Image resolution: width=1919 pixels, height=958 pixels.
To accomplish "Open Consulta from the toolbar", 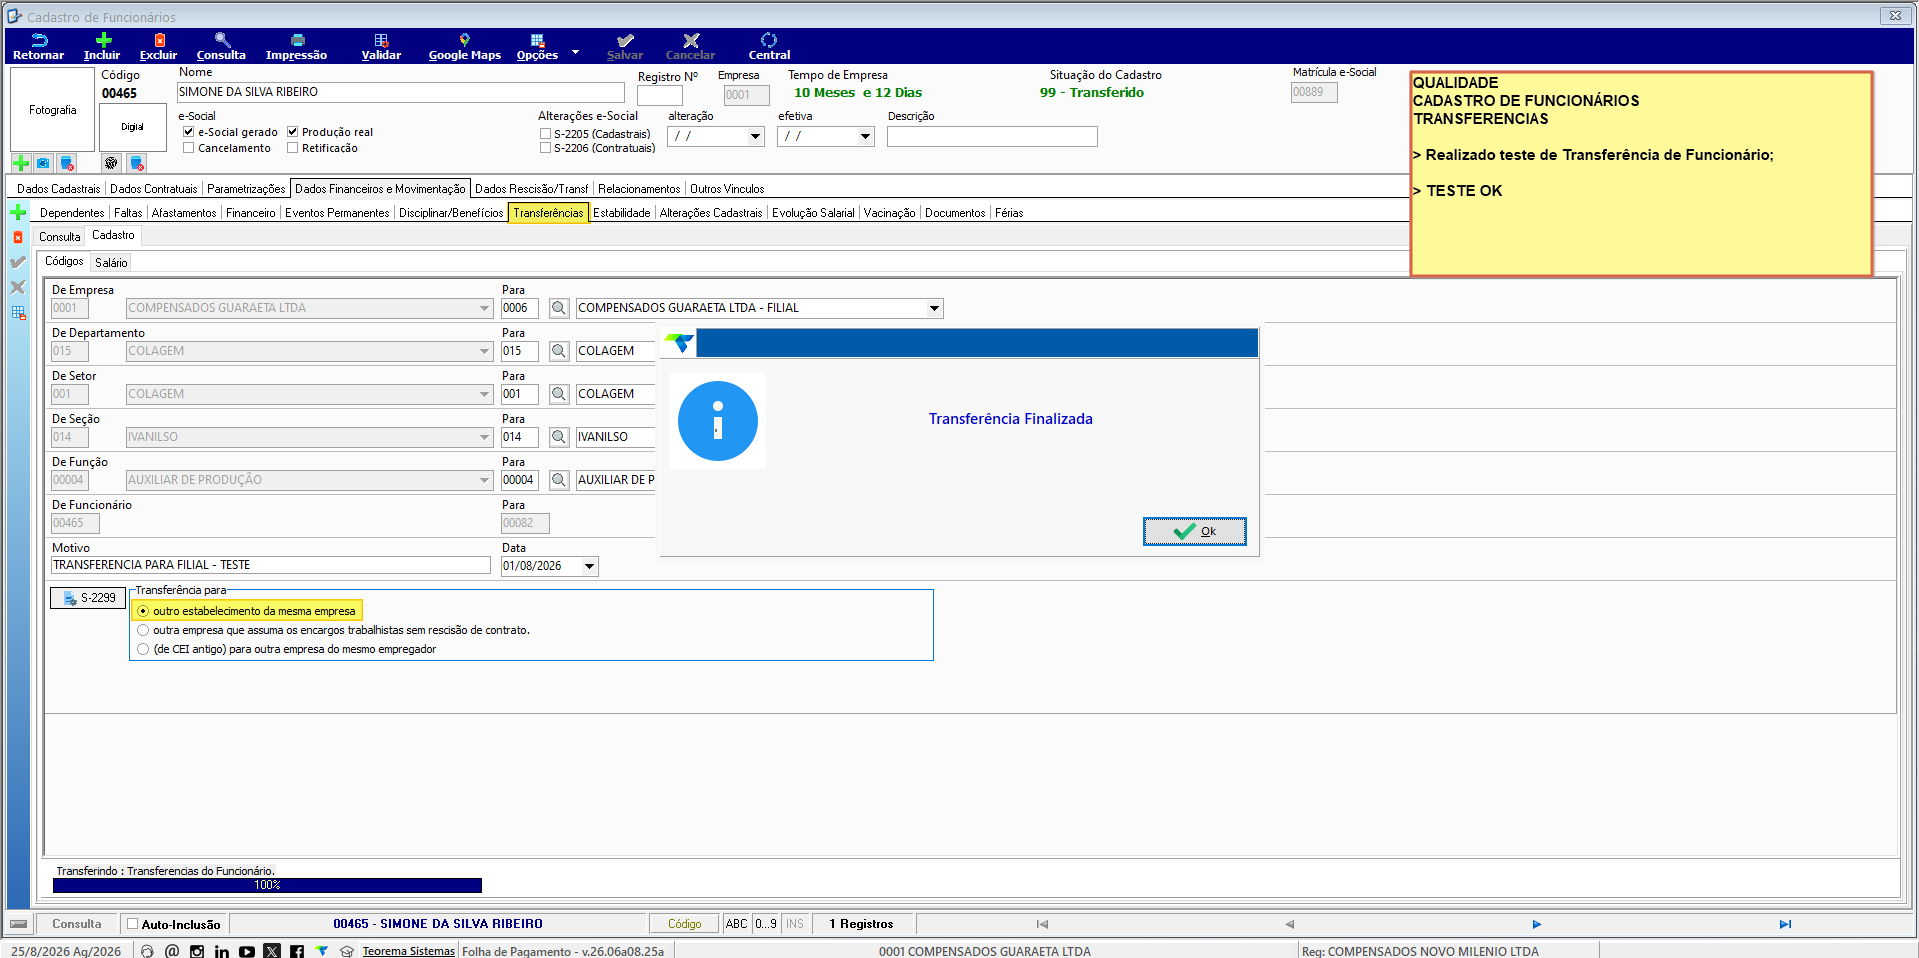I will tap(221, 46).
